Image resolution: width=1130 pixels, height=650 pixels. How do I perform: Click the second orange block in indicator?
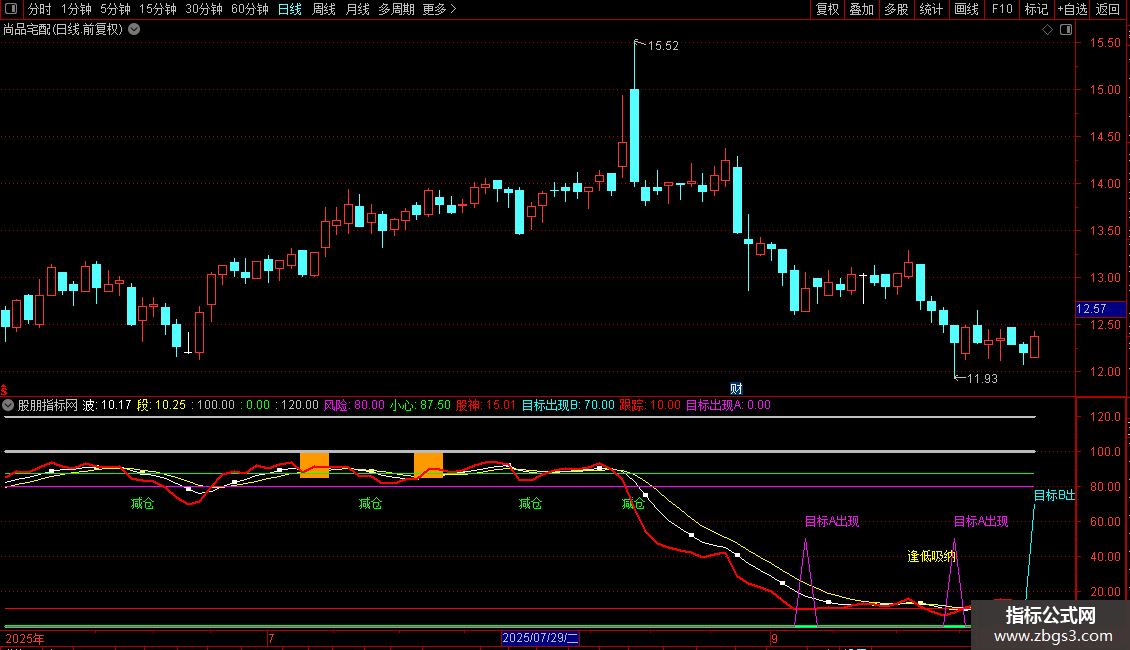(x=428, y=465)
